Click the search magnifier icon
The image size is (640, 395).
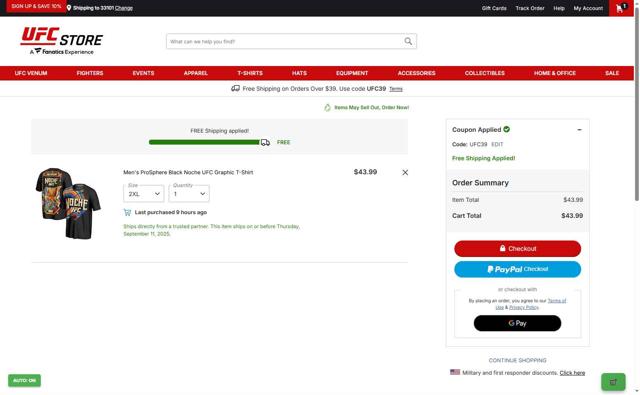[x=408, y=41]
